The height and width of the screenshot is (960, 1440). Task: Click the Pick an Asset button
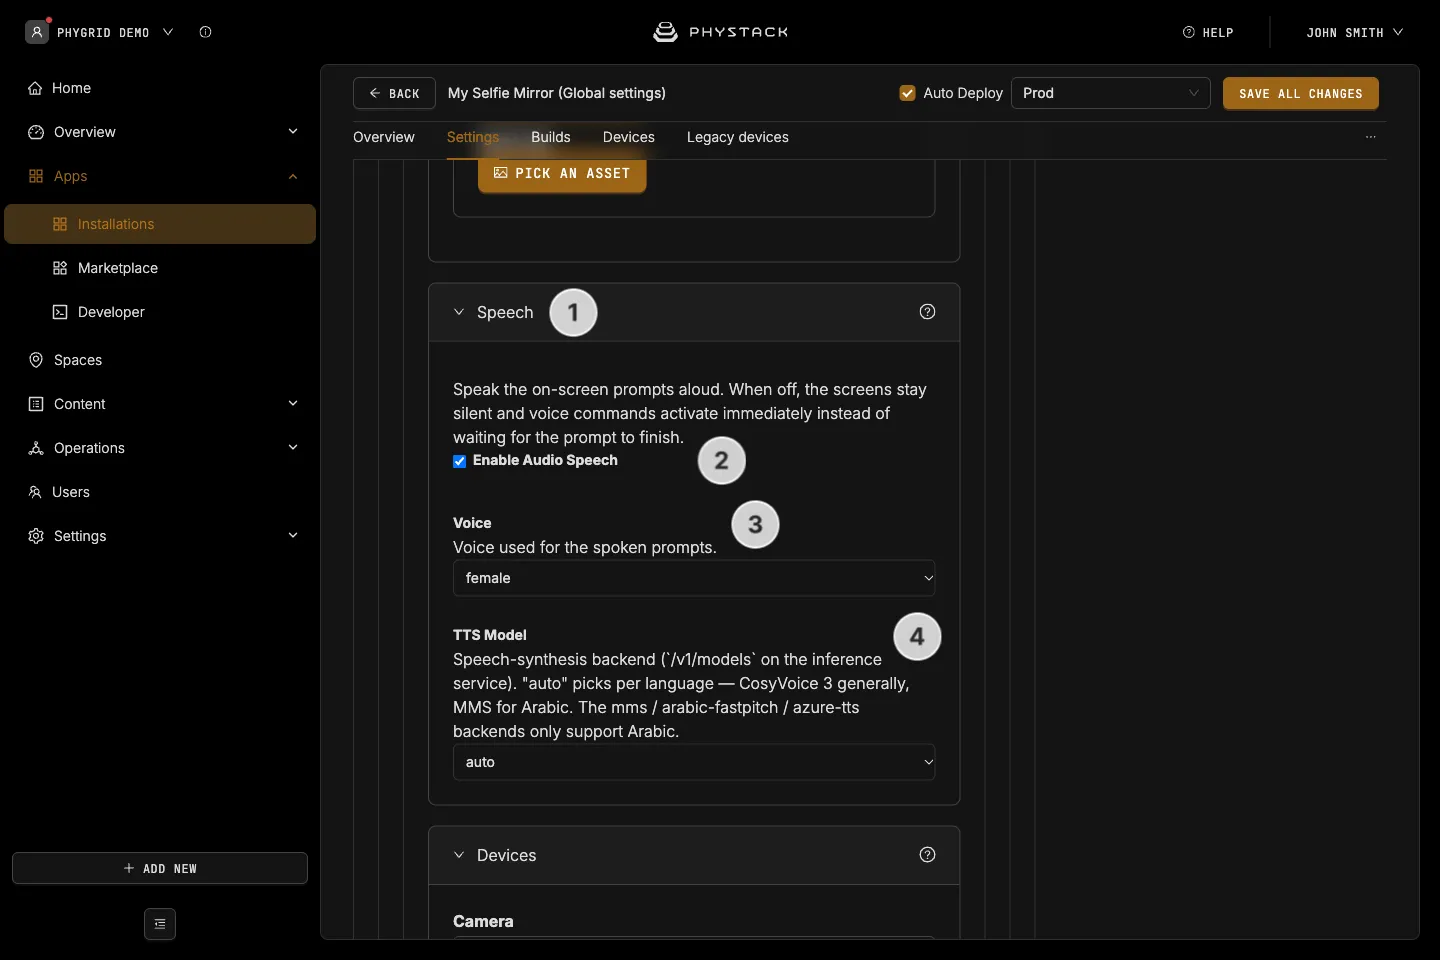562,174
